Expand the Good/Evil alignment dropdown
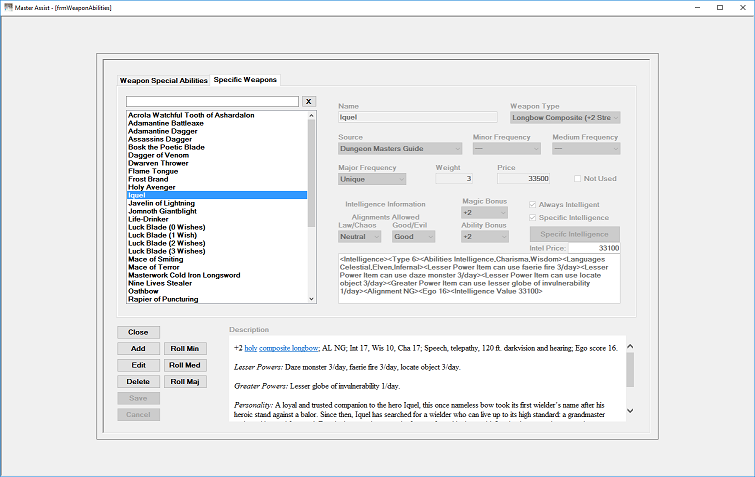 [x=413, y=237]
